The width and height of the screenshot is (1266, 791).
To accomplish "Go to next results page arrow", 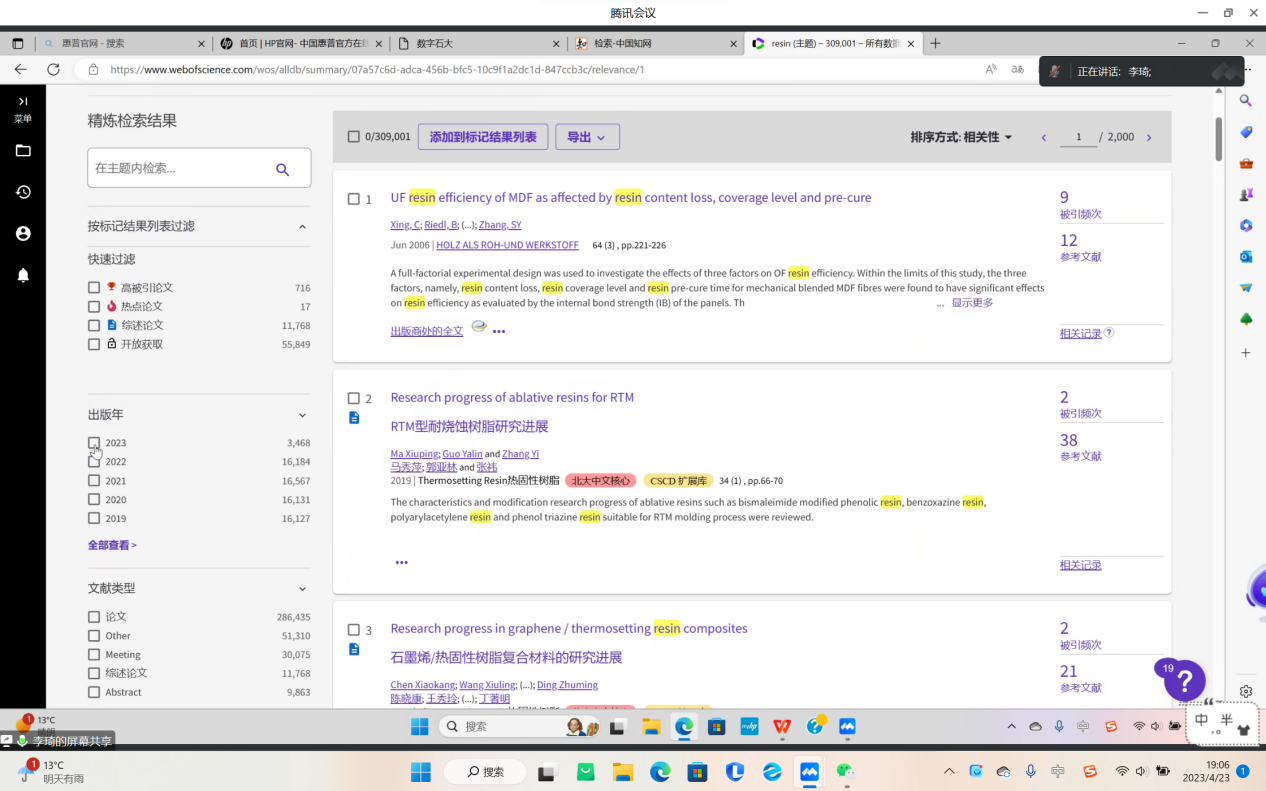I will point(1148,137).
